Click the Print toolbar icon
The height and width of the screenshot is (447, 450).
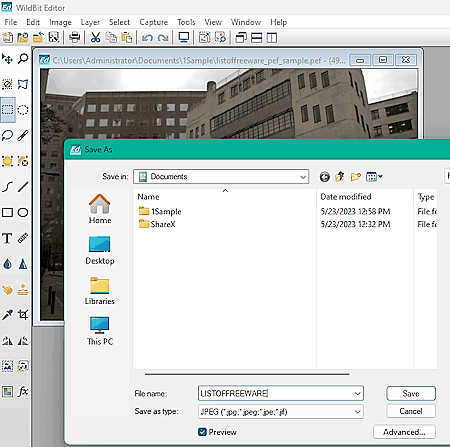(x=74, y=37)
